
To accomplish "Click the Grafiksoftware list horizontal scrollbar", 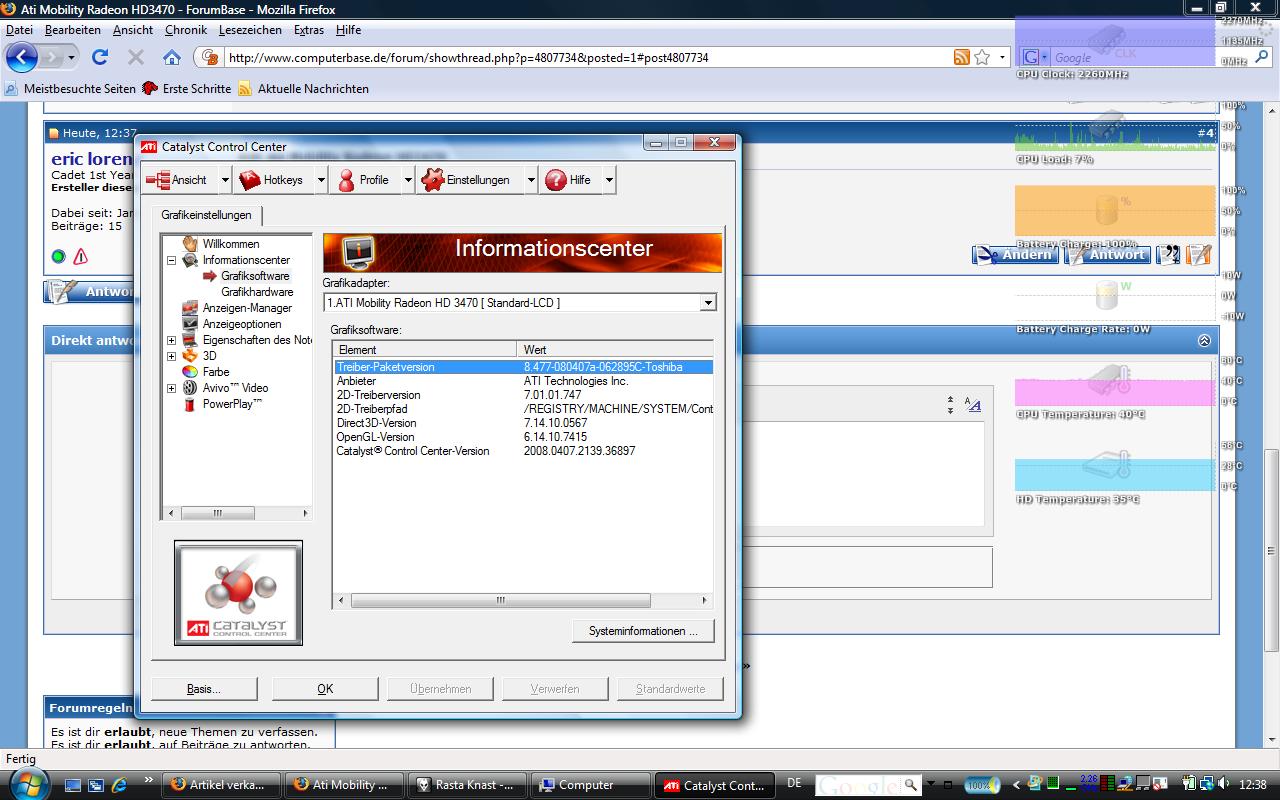I will click(x=522, y=601).
